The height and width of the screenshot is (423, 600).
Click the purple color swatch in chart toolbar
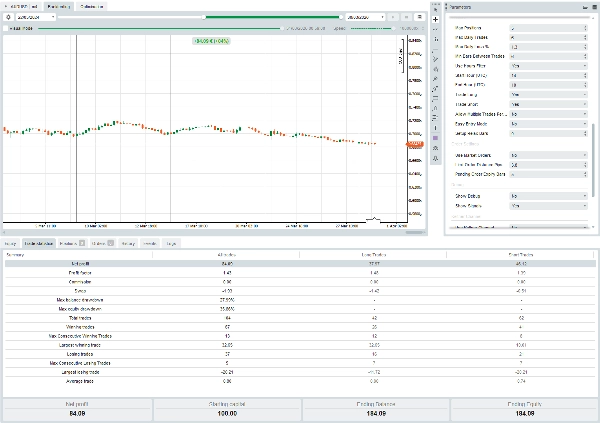tap(435, 137)
